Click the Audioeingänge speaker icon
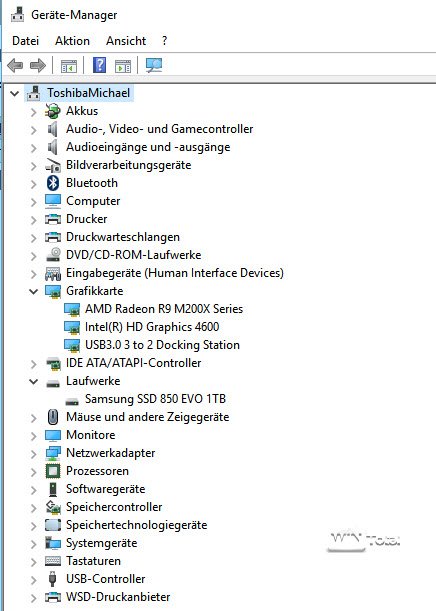 coord(53,147)
